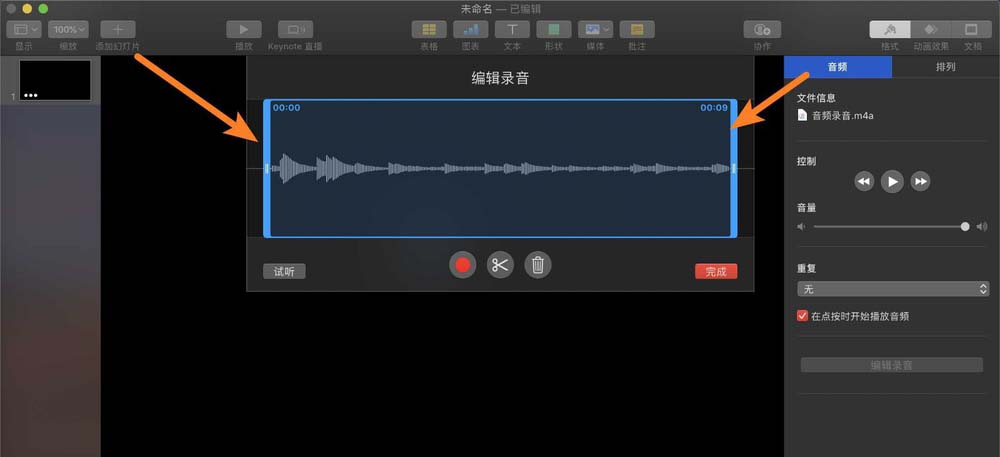Click the audio waveform in the editor

(x=501, y=168)
